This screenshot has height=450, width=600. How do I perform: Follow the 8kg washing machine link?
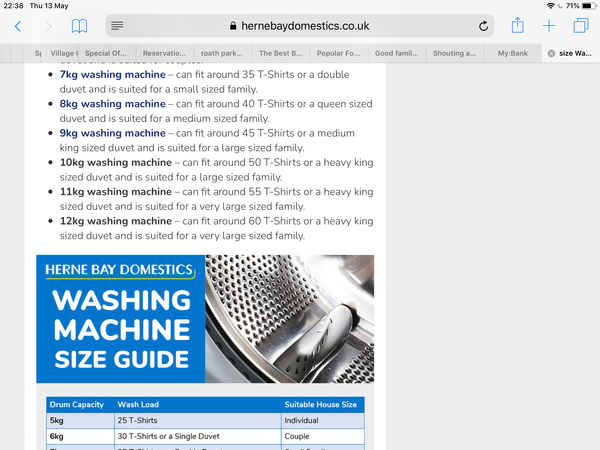112,104
